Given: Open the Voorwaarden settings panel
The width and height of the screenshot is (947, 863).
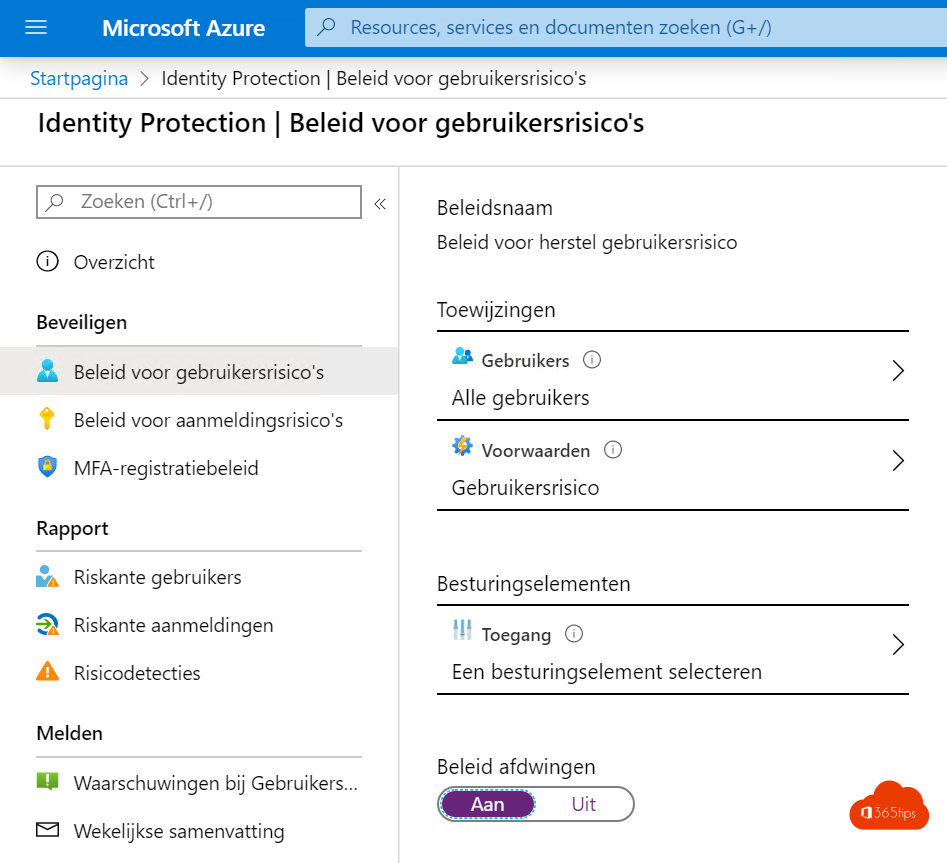Looking at the screenshot, I should tap(898, 461).
